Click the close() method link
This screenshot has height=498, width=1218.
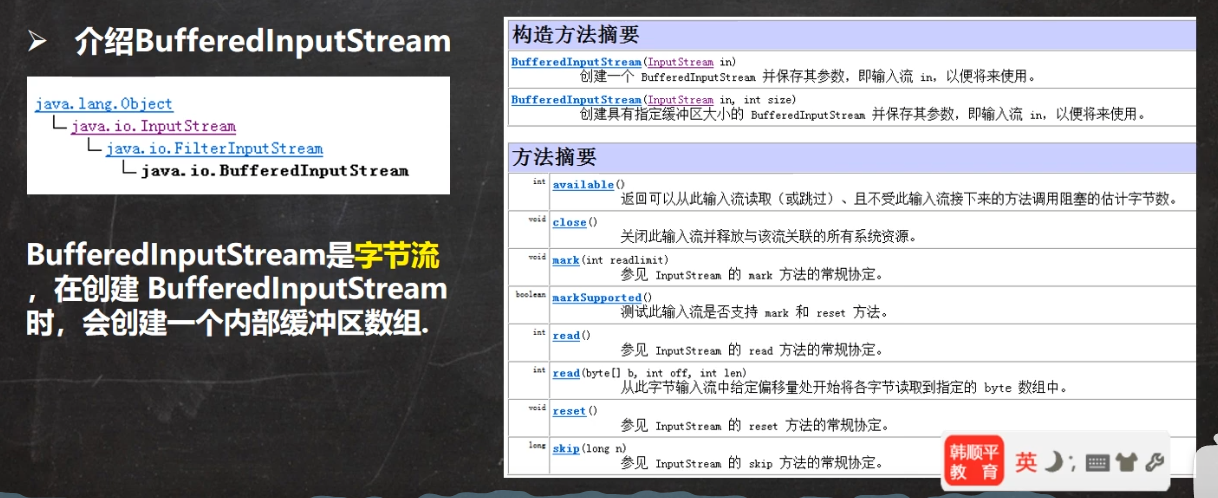tap(568, 222)
